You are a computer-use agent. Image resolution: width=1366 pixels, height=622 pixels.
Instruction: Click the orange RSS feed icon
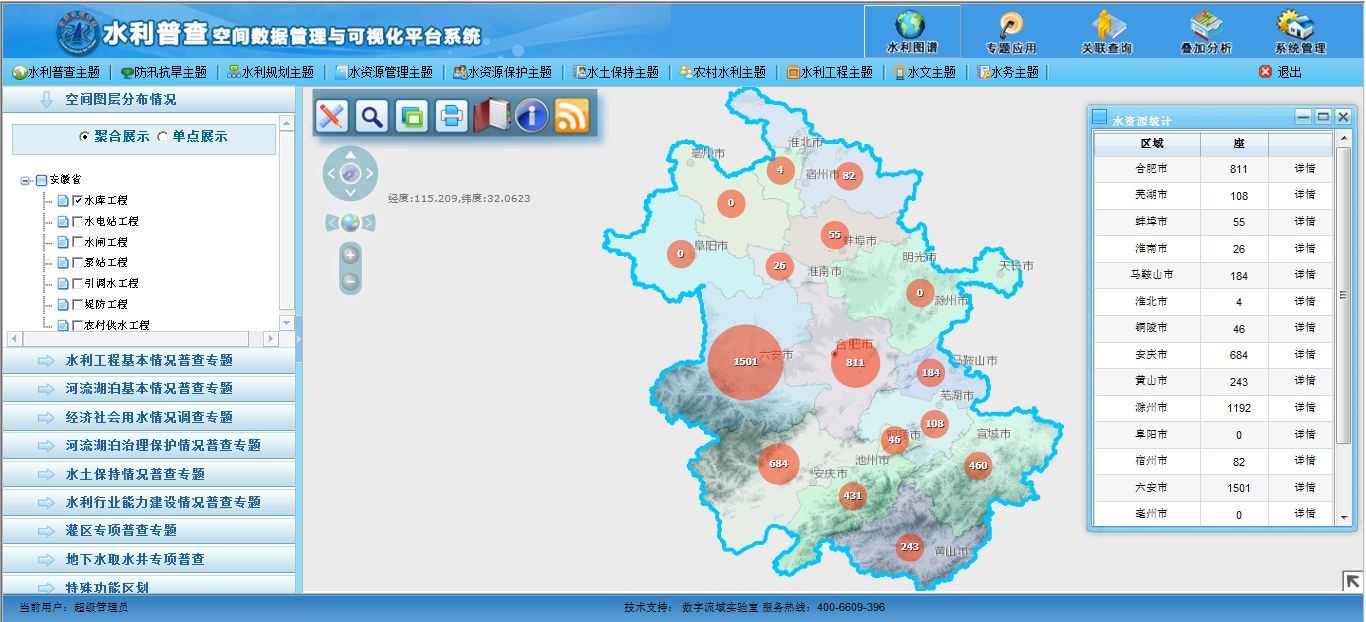click(x=572, y=116)
